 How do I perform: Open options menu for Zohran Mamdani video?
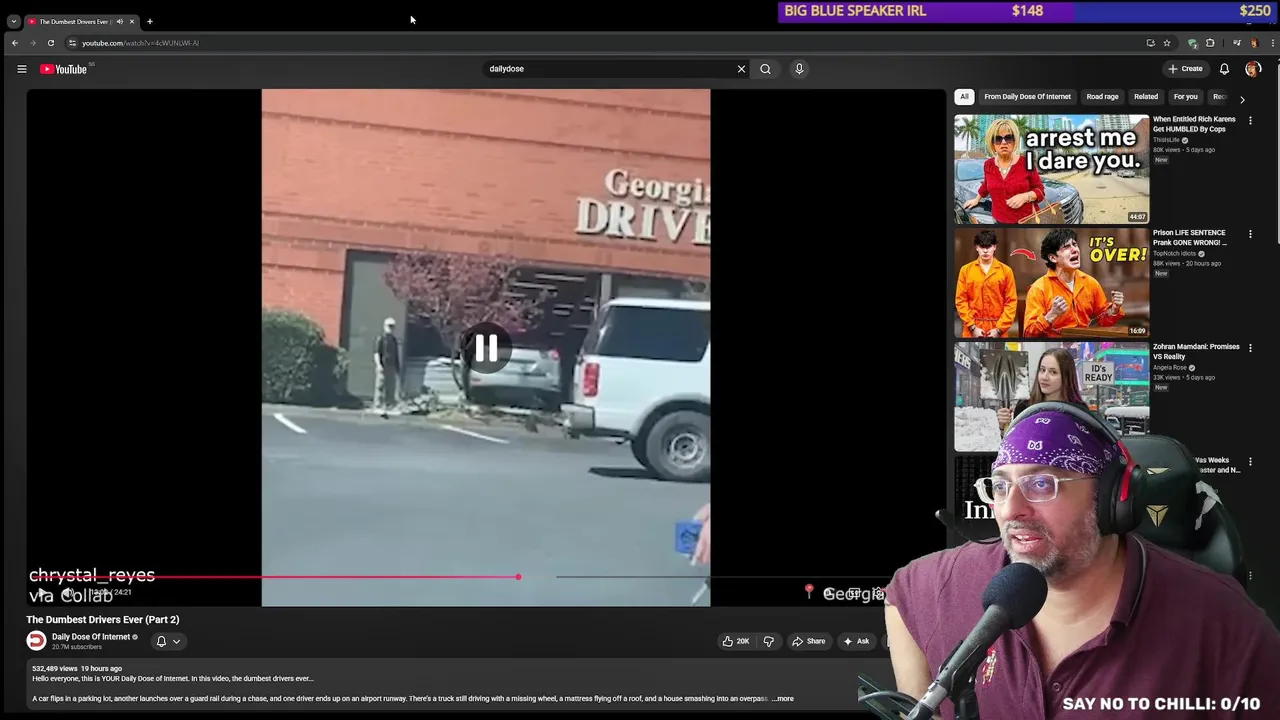click(x=1250, y=348)
